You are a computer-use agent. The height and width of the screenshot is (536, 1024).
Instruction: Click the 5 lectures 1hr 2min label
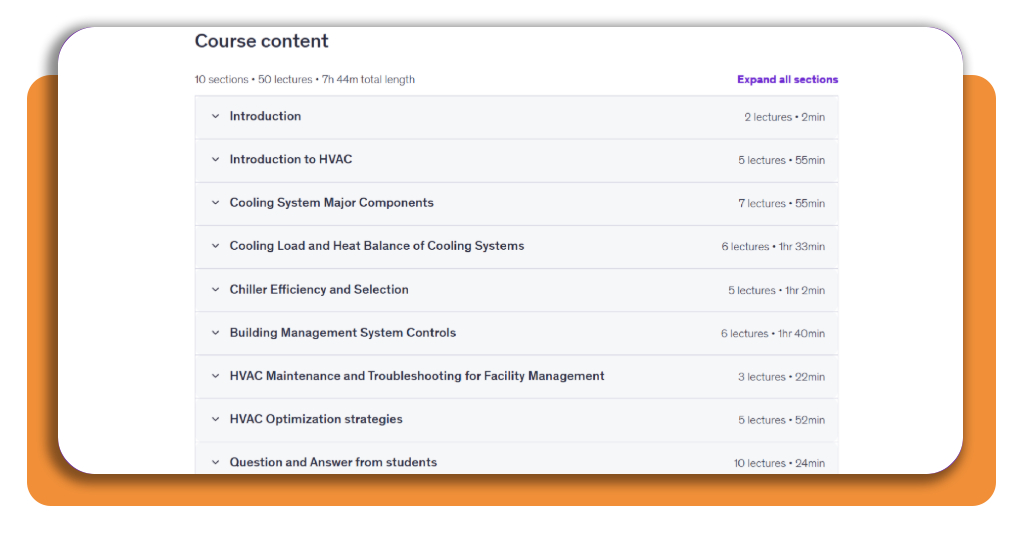click(x=776, y=291)
